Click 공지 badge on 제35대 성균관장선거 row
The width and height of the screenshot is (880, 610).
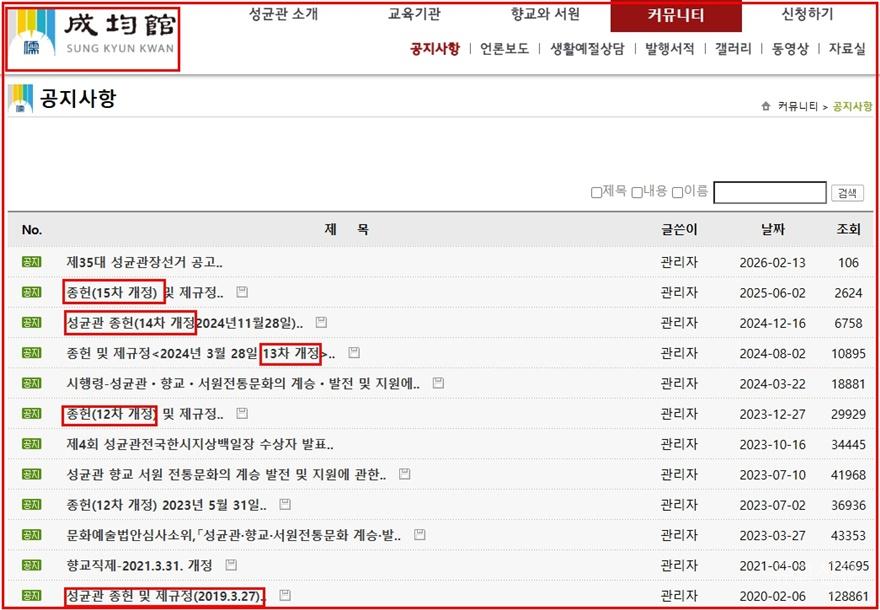31,262
